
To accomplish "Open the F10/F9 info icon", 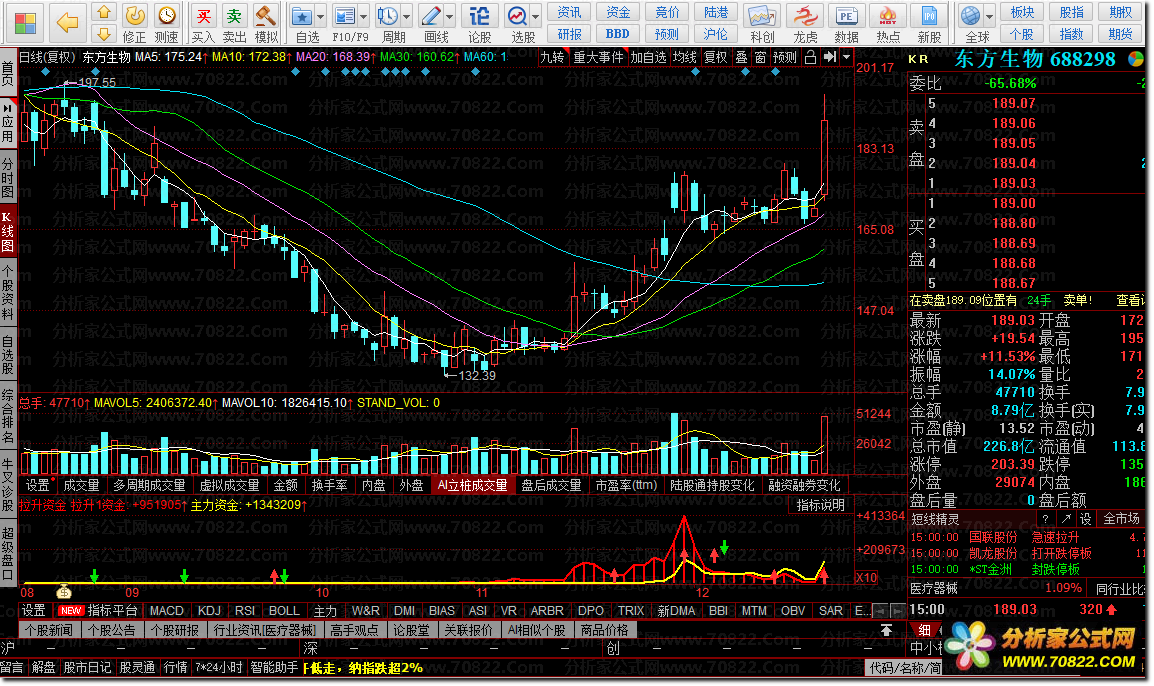I will (344, 15).
